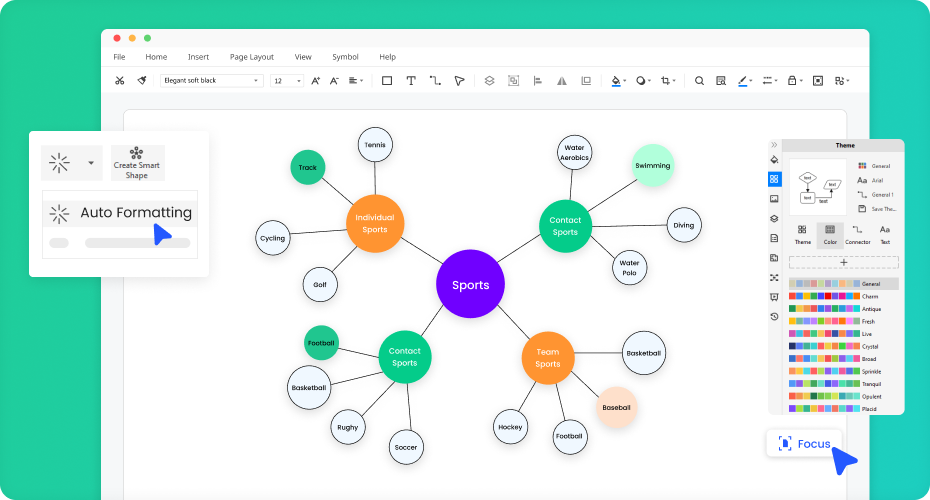Screen dimensions: 930x500
Task: Select the Connector tool in toolbar
Action: [x=435, y=81]
